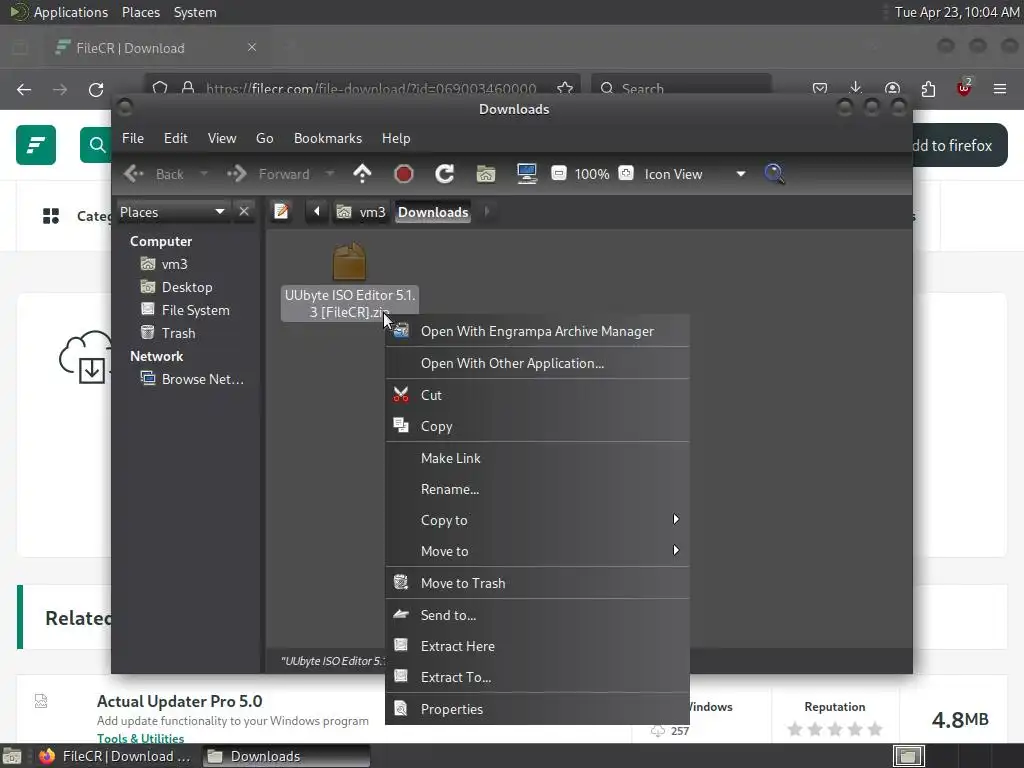1024x768 pixels.
Task: Open Actual Updater Pro 5.0 link
Action: point(180,701)
